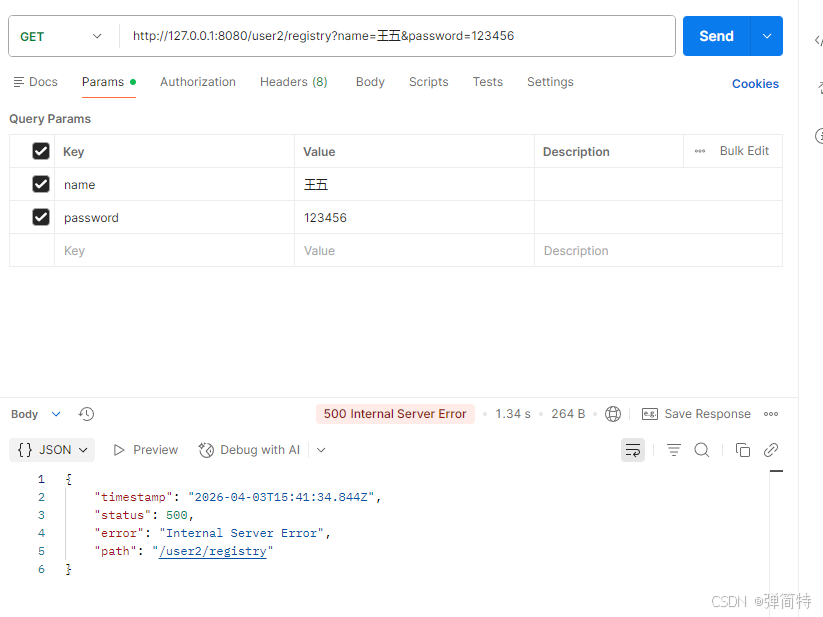Image resolution: width=823 pixels, height=617 pixels.
Task: Click the Preview play triangle icon
Action: 119,450
